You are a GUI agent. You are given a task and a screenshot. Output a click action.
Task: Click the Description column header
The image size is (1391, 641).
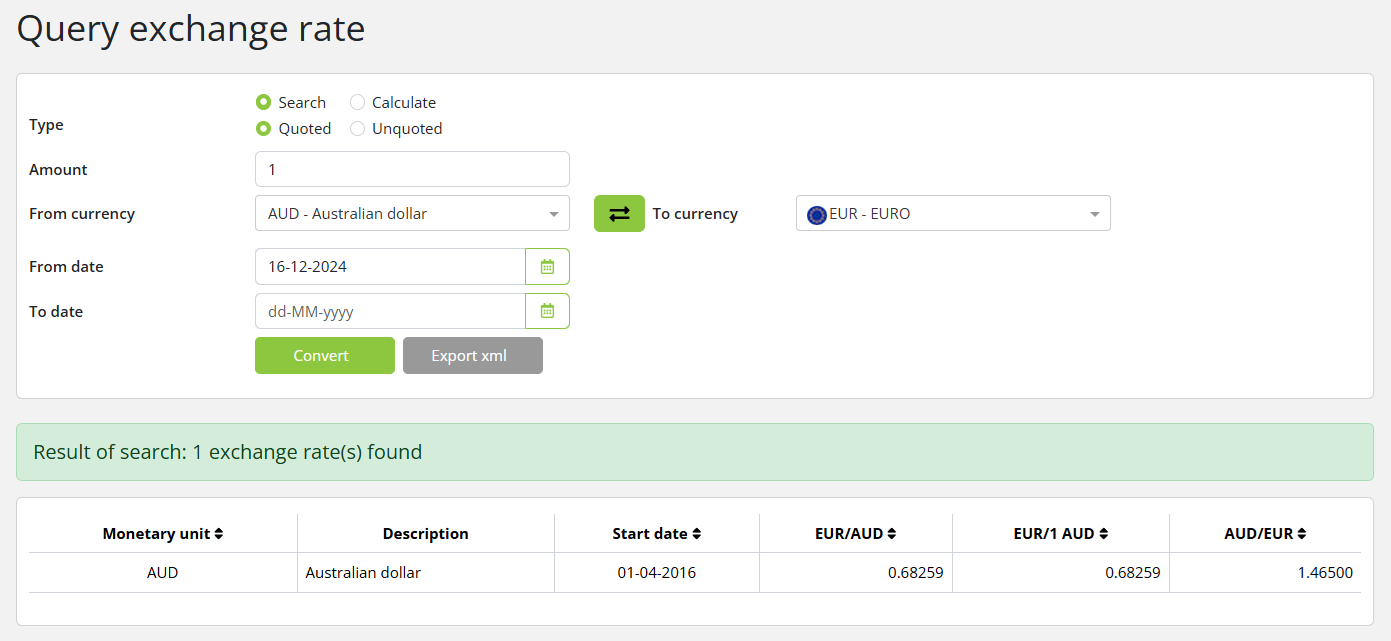click(x=425, y=534)
